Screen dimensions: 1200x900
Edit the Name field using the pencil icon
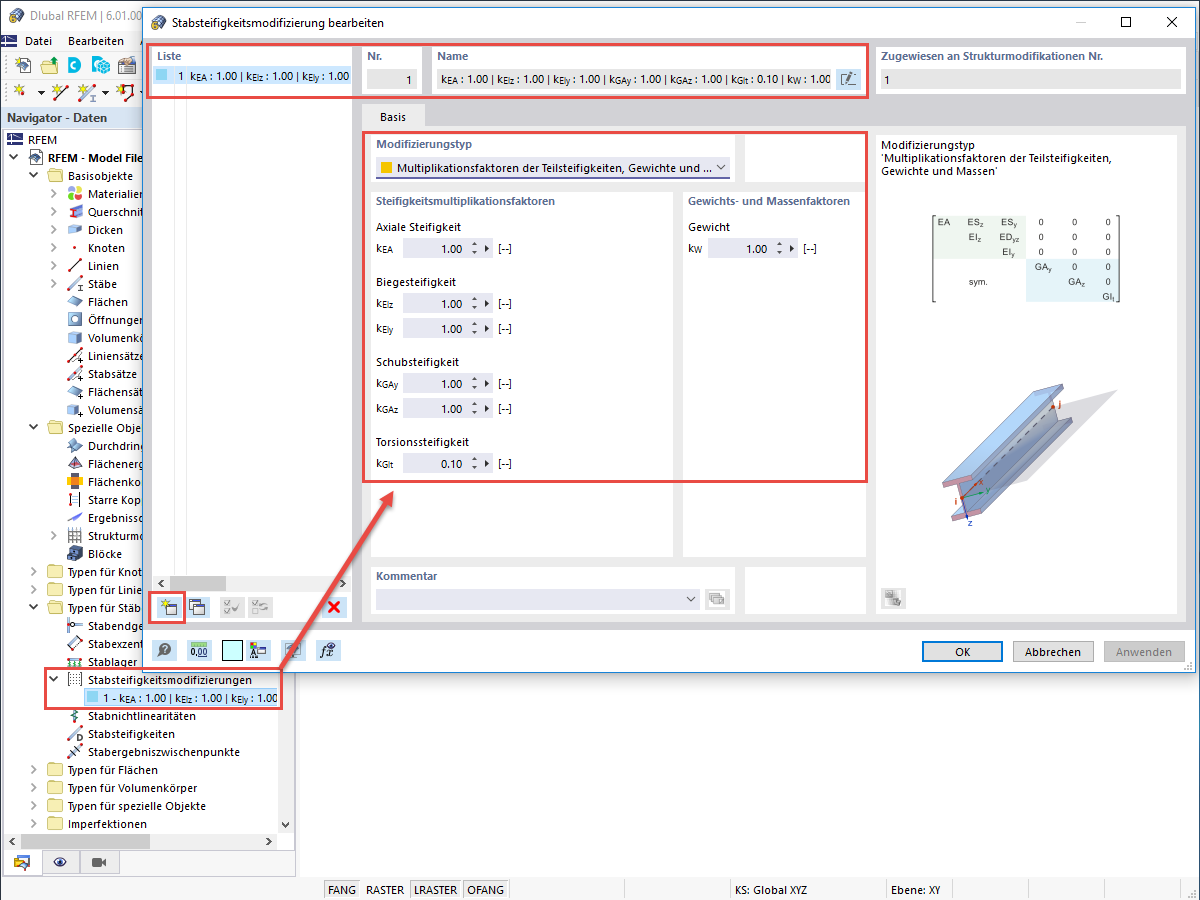pyautogui.click(x=847, y=78)
